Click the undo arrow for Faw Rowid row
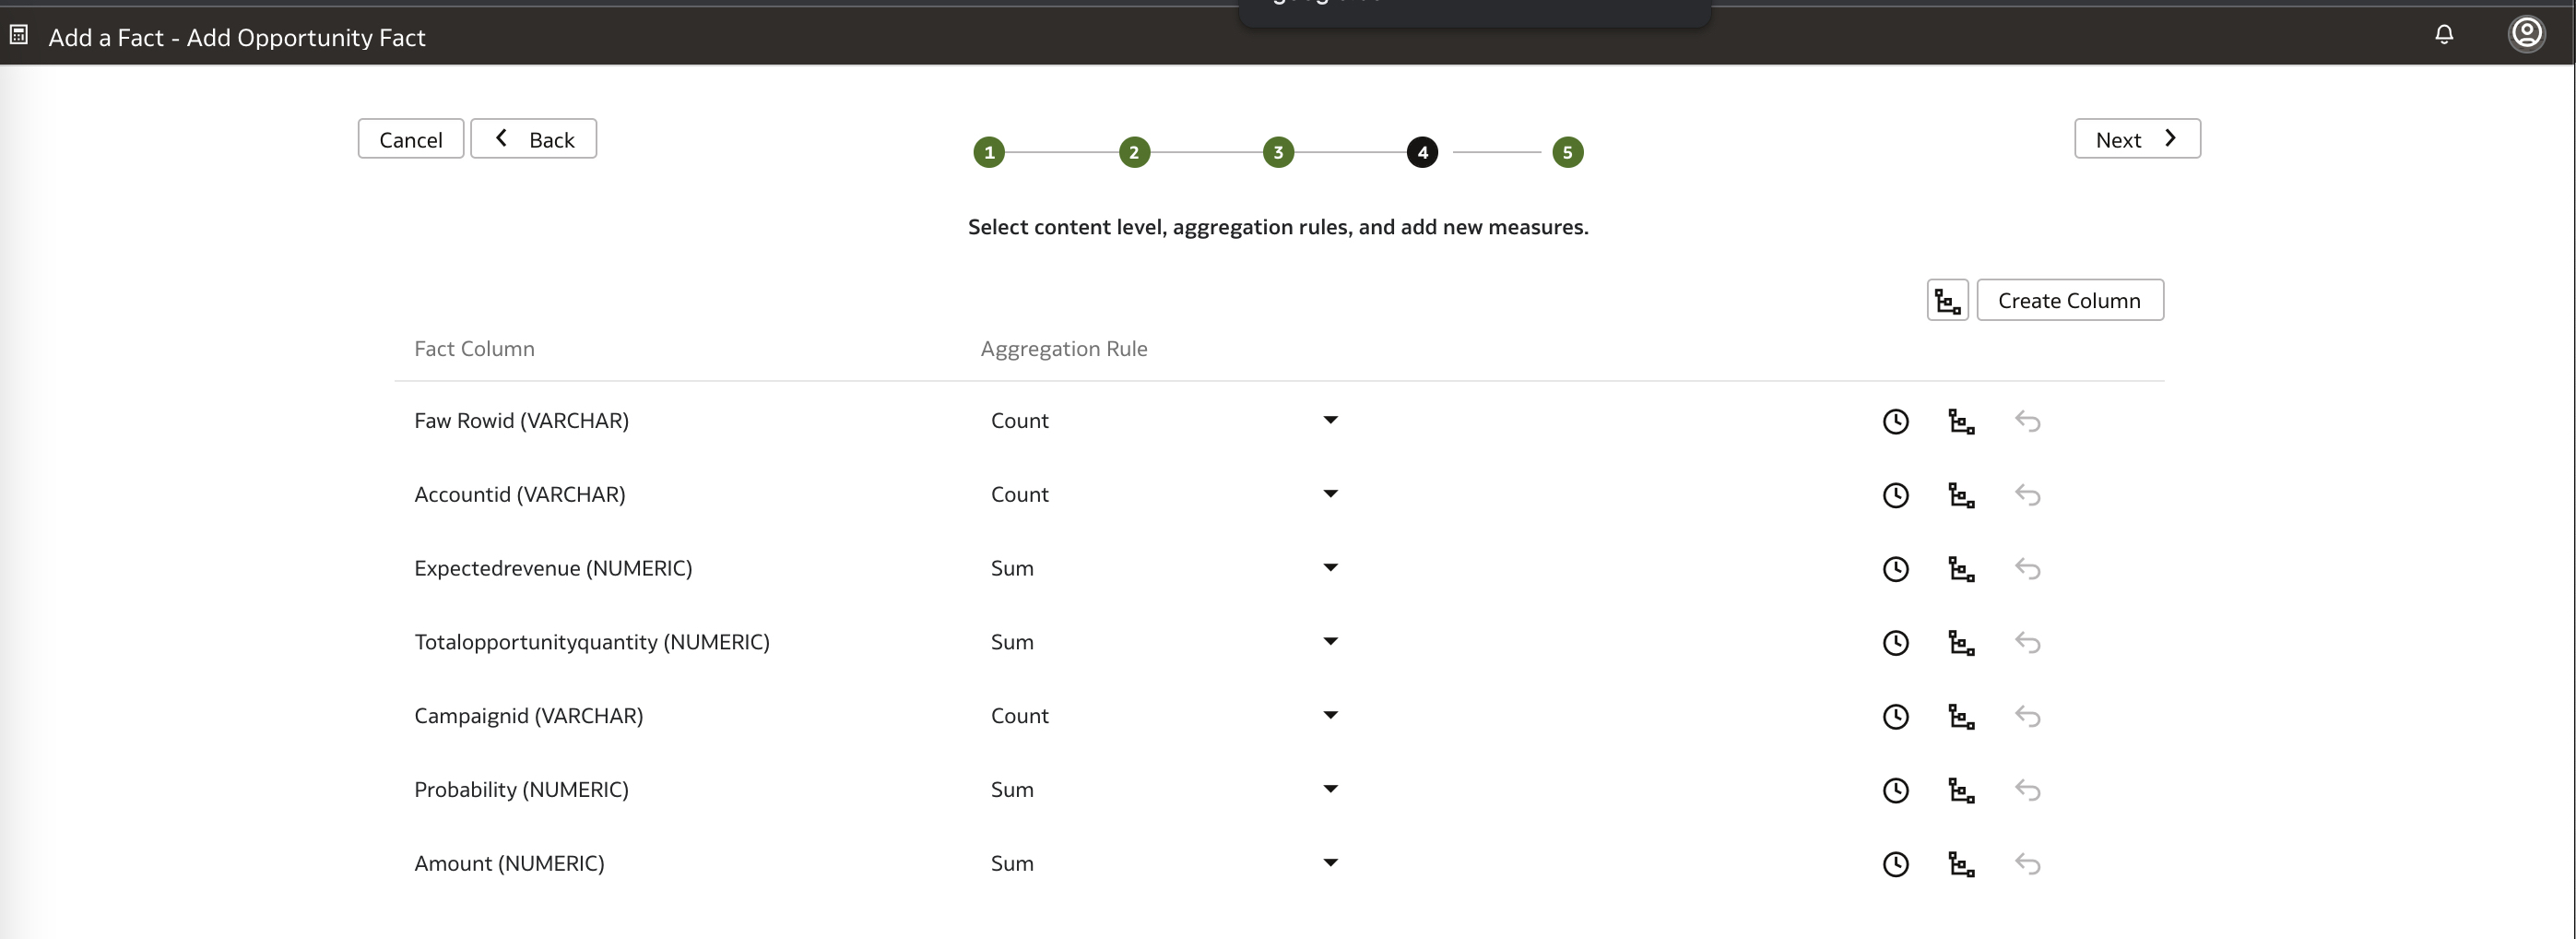Screen dimensions: 2576x939 point(2027,421)
